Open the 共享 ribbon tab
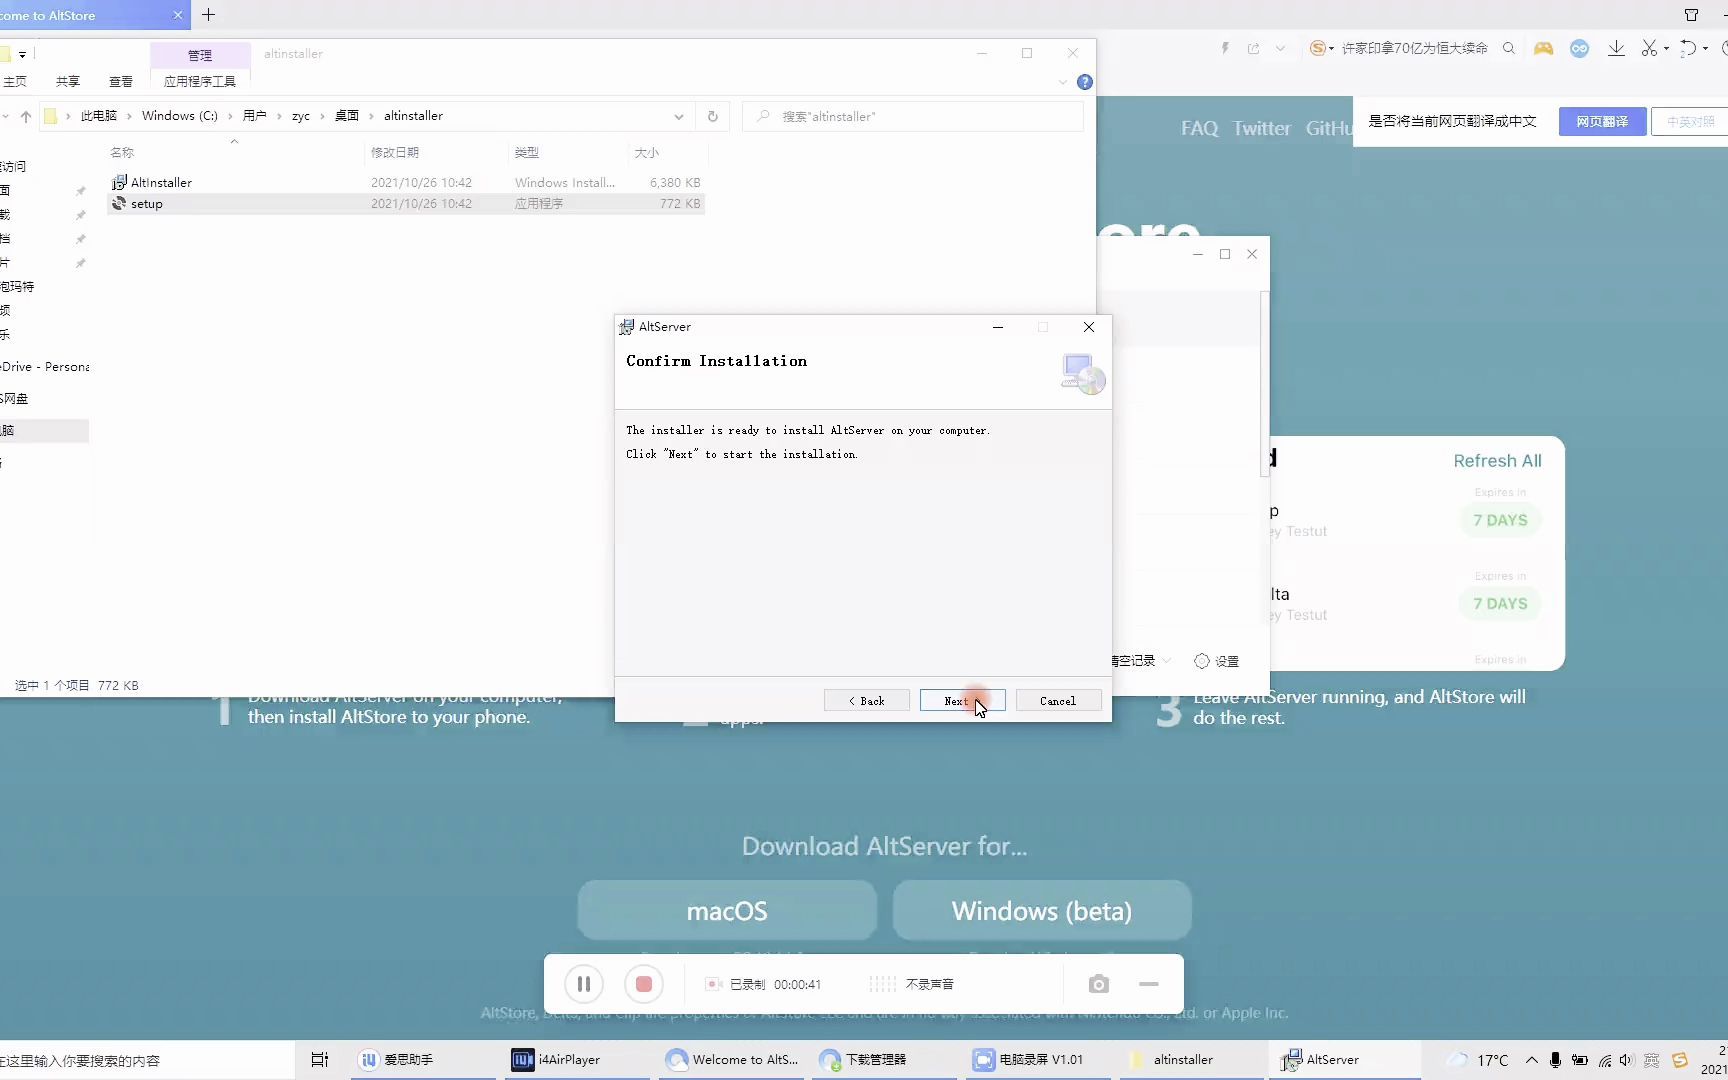 (68, 81)
